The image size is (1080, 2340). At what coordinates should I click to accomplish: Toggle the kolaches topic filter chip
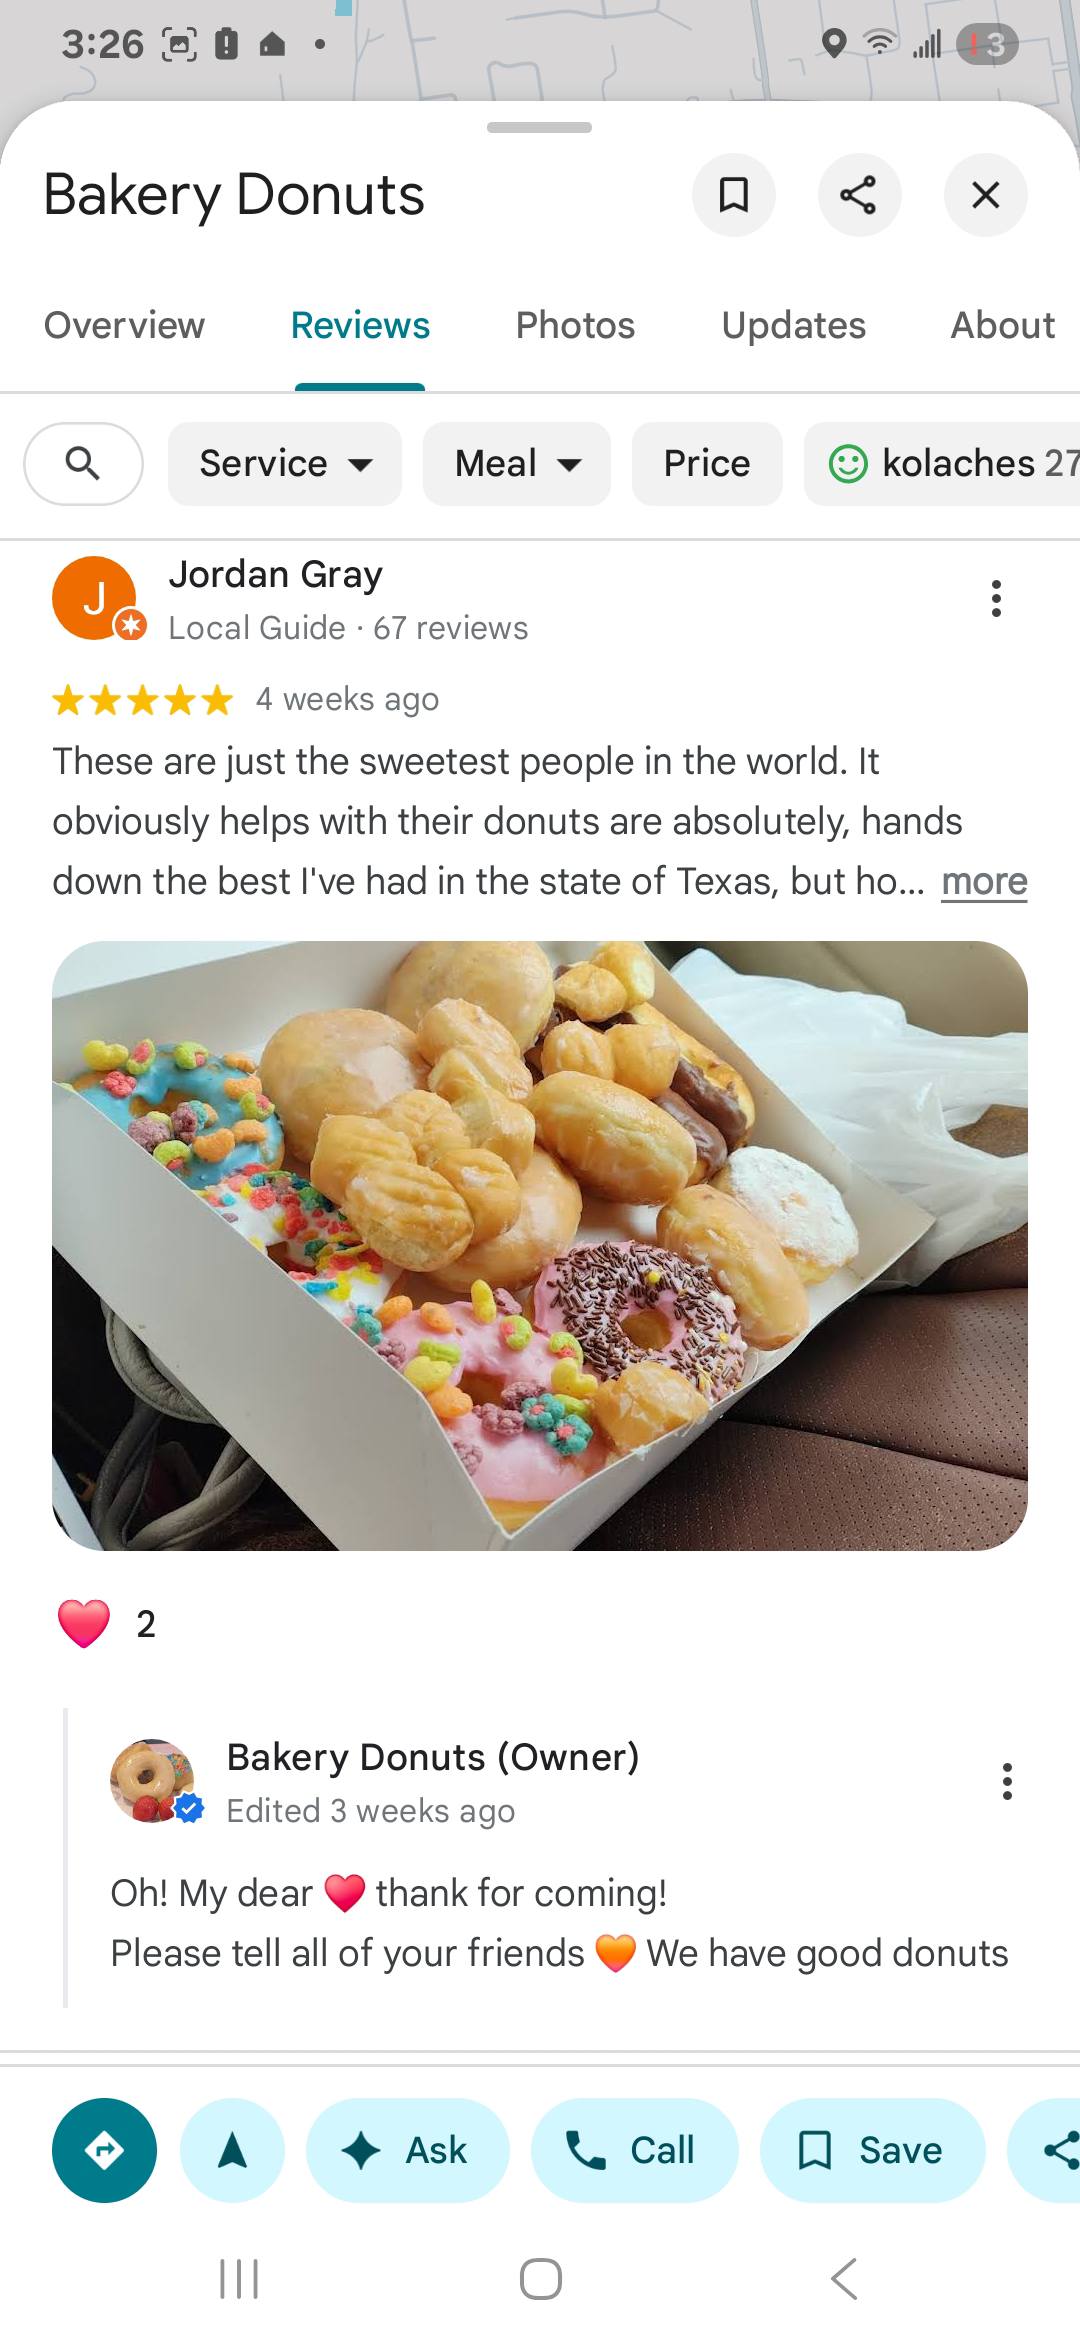click(x=942, y=464)
